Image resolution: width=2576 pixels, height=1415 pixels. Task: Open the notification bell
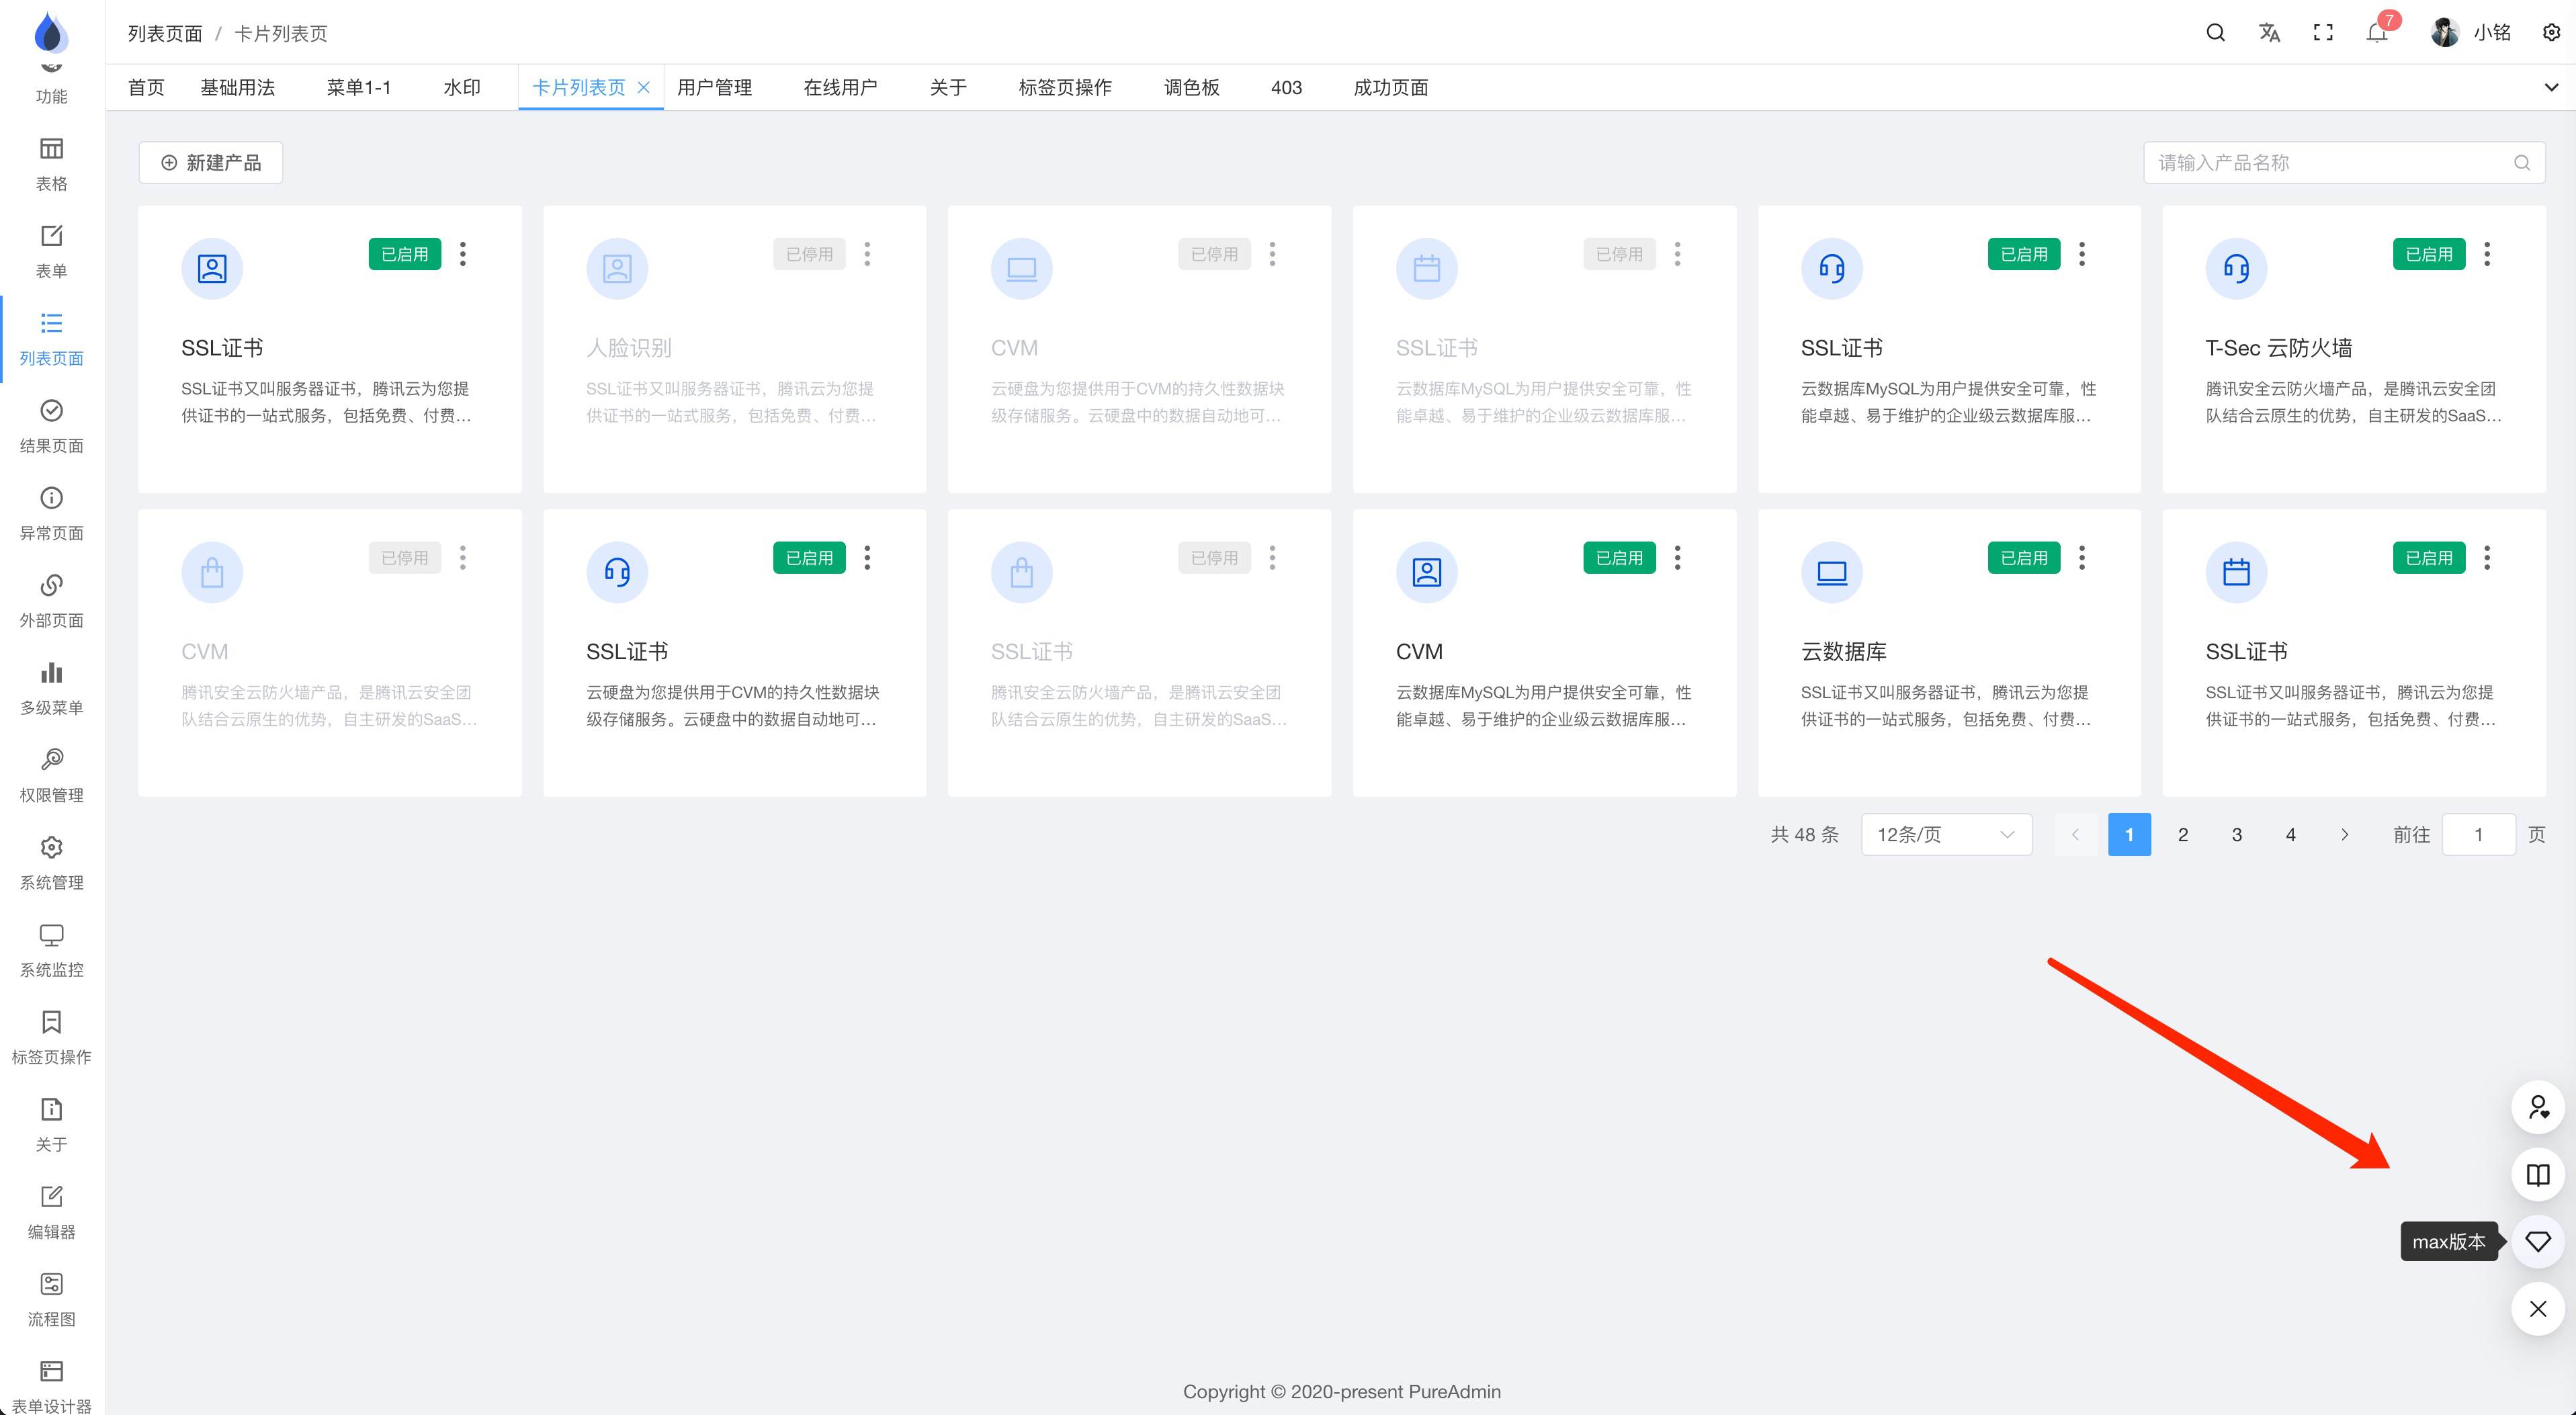click(2377, 33)
